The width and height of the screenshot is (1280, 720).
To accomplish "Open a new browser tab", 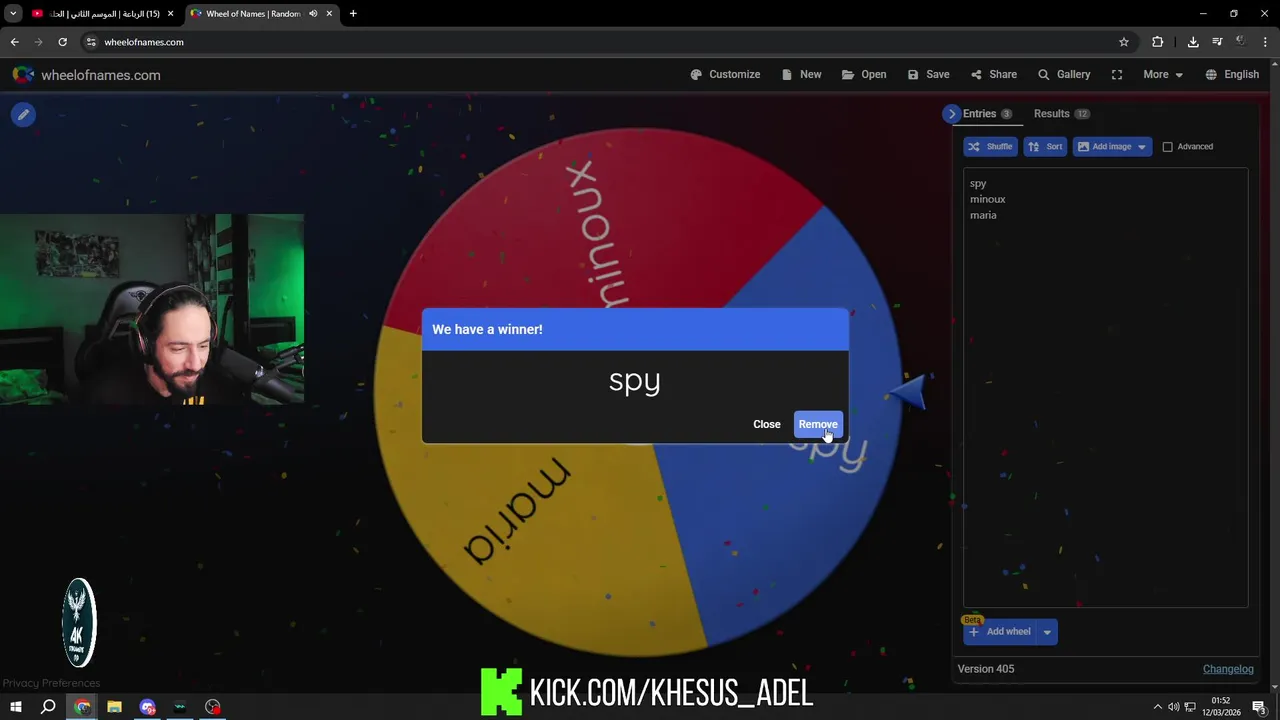I will tap(353, 14).
